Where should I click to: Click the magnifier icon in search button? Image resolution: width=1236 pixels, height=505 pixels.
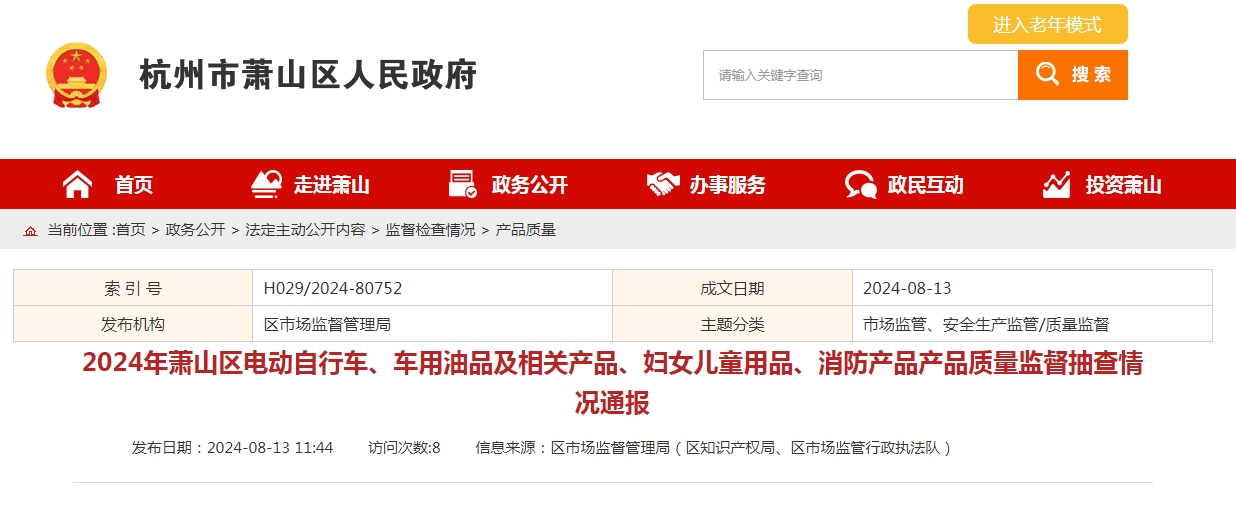1046,74
